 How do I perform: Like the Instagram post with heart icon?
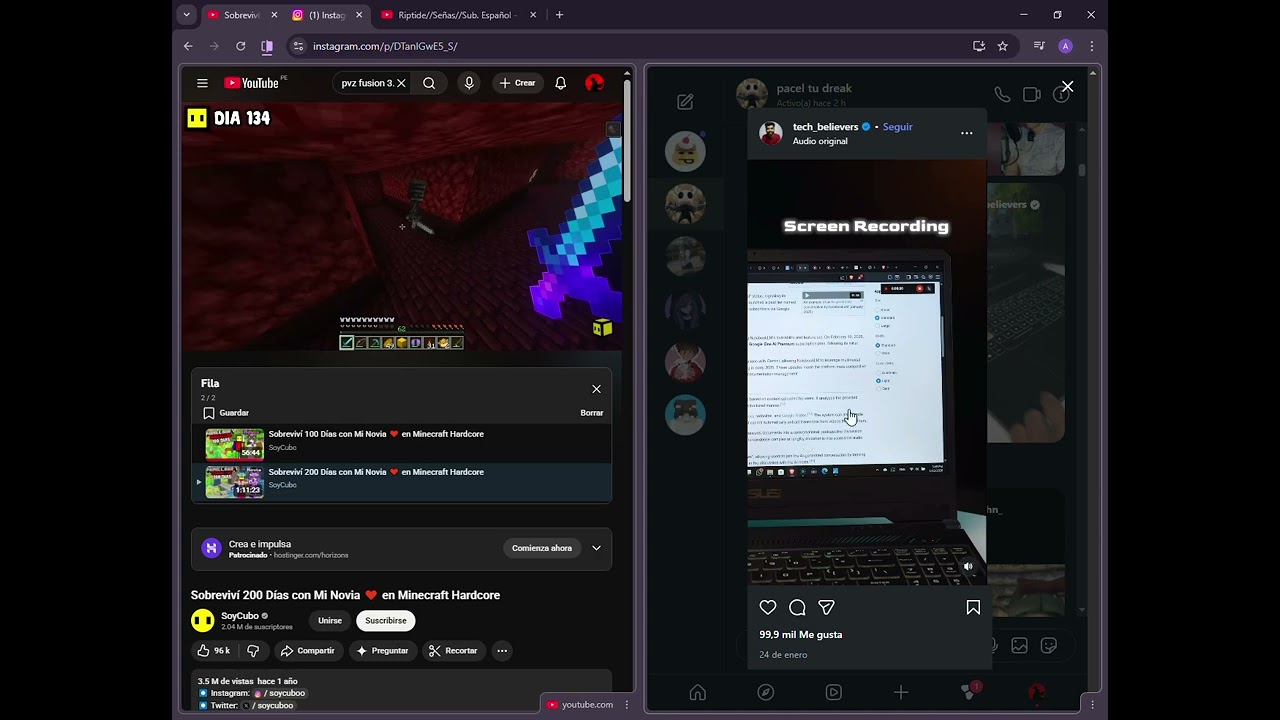[768, 607]
